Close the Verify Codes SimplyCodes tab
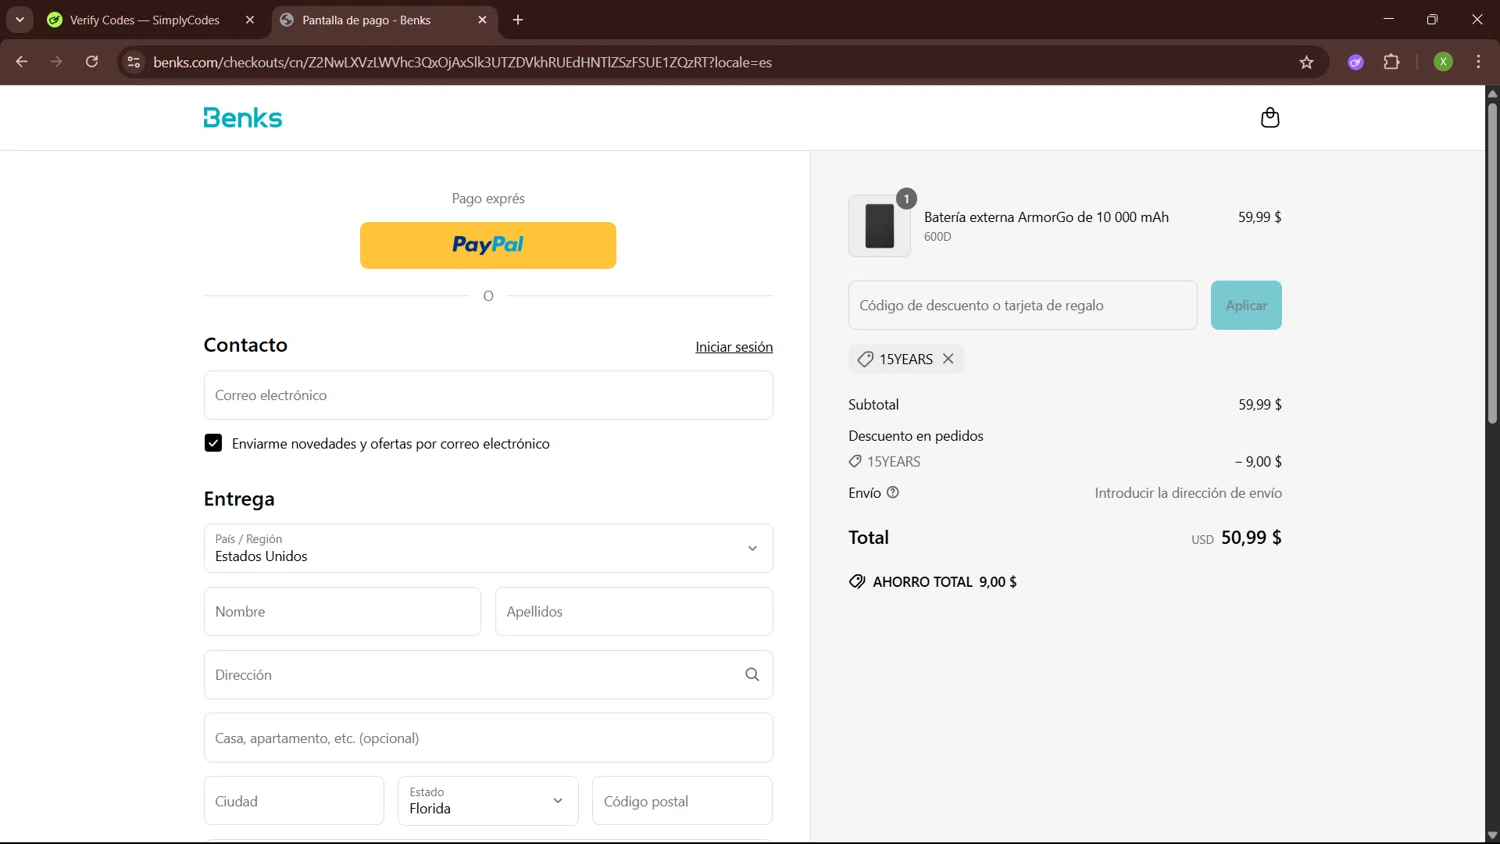The width and height of the screenshot is (1500, 844). 250,20
